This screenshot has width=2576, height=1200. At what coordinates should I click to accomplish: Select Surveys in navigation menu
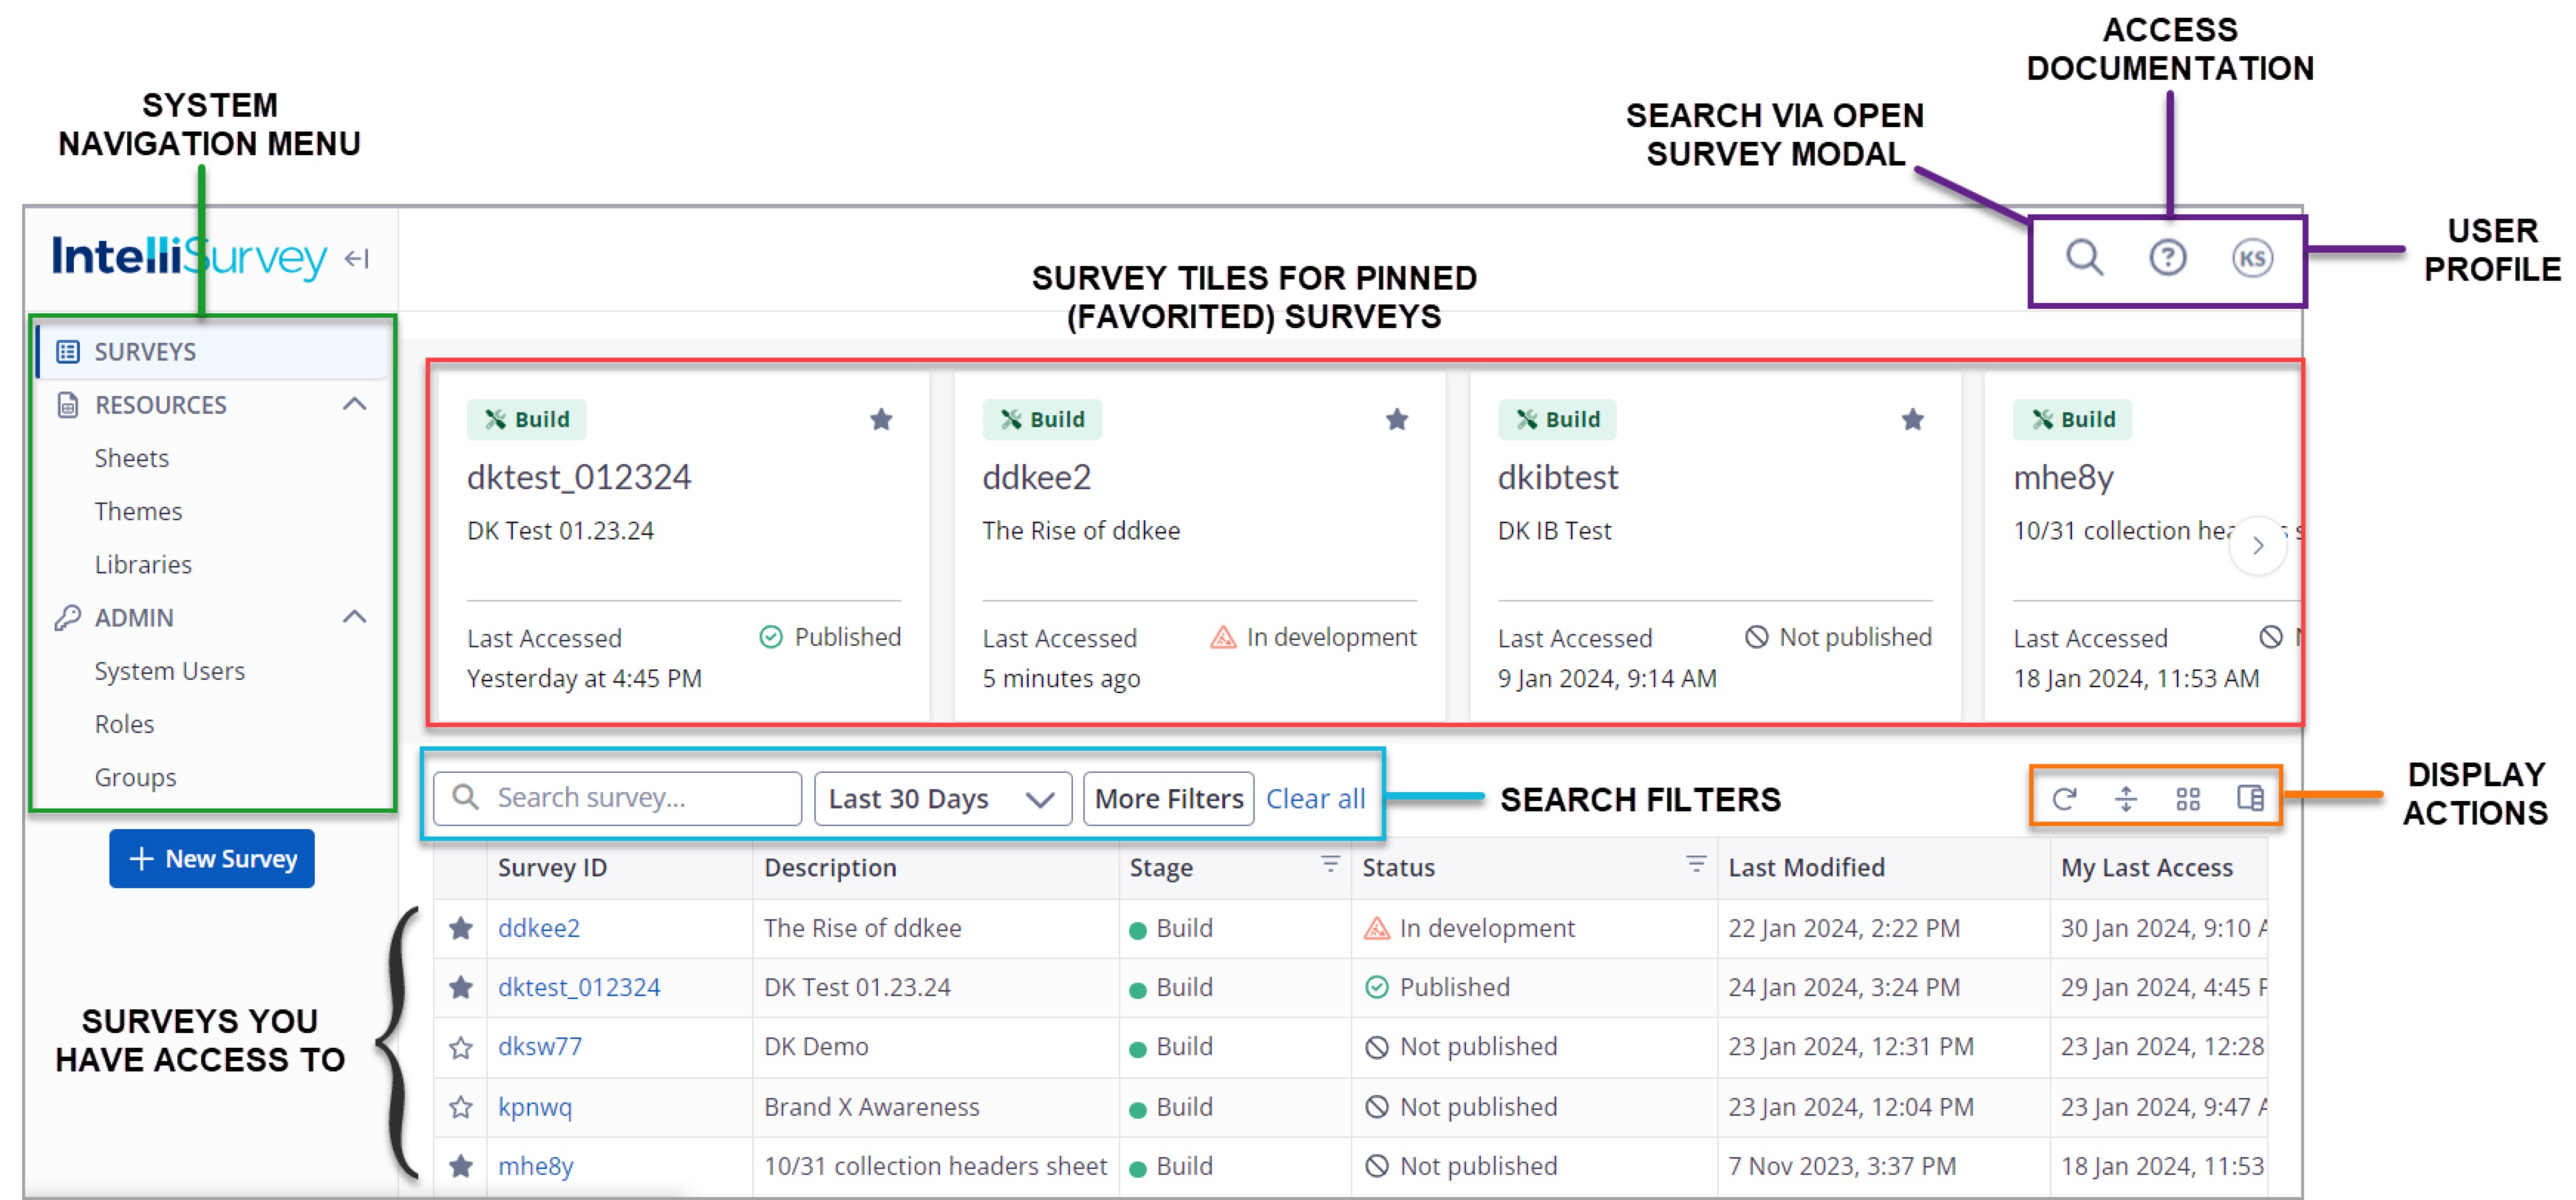(x=213, y=352)
